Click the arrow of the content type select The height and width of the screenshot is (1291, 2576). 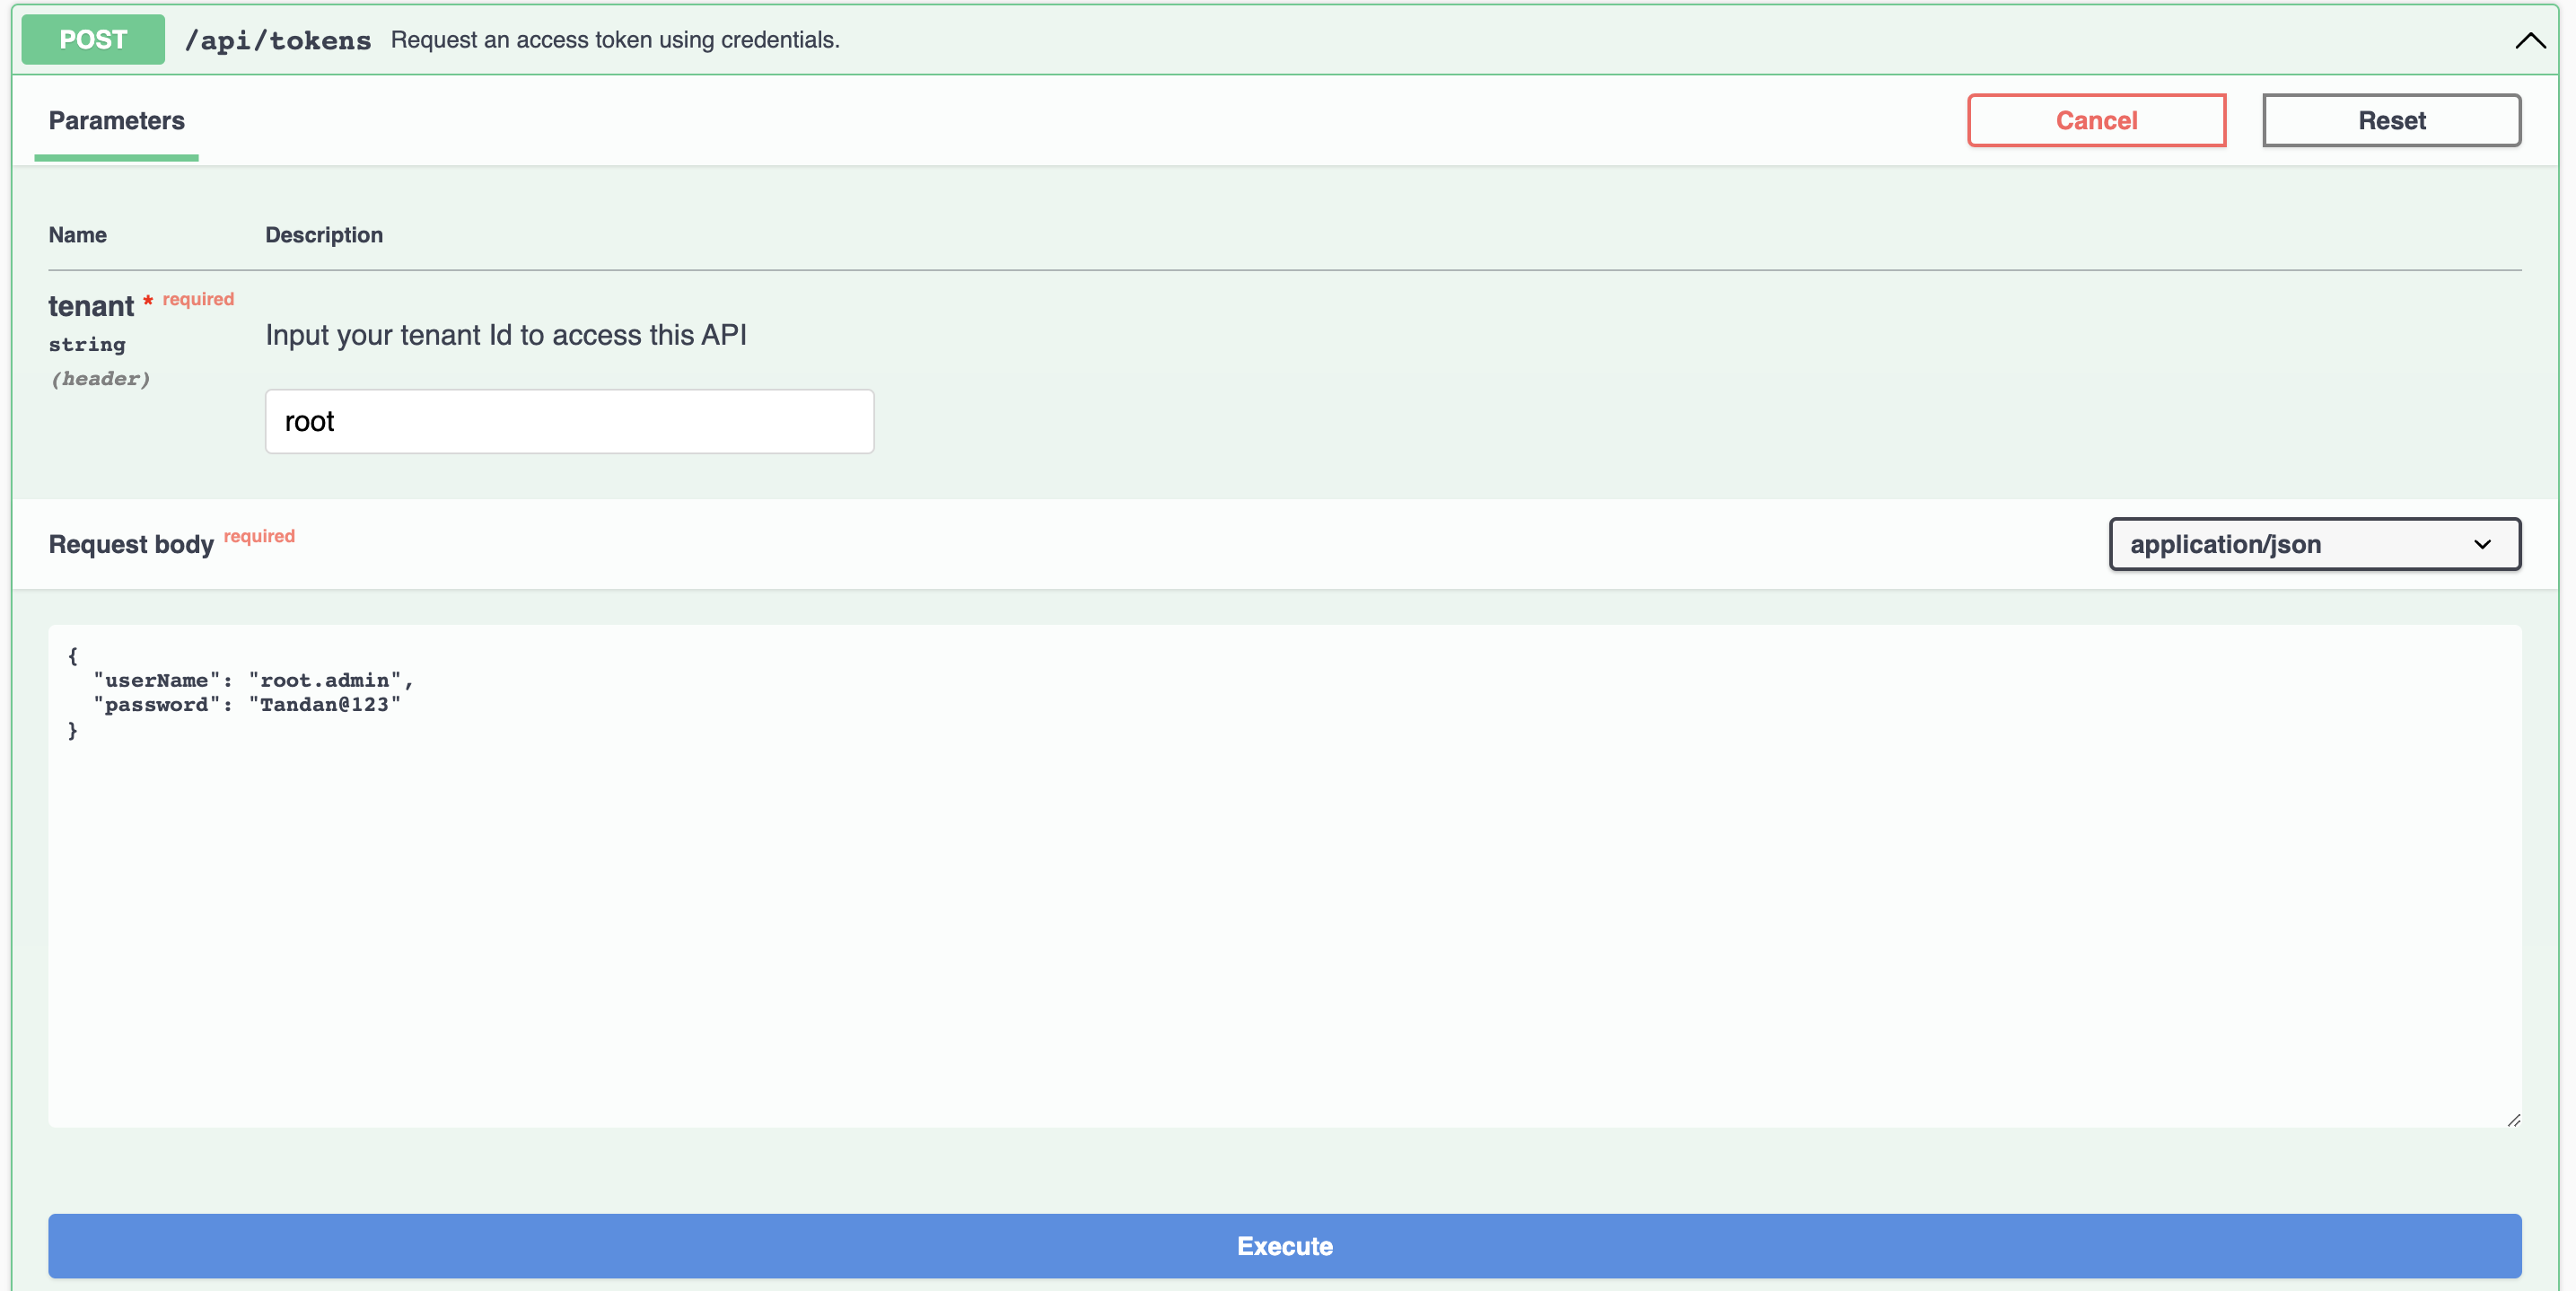(2482, 544)
